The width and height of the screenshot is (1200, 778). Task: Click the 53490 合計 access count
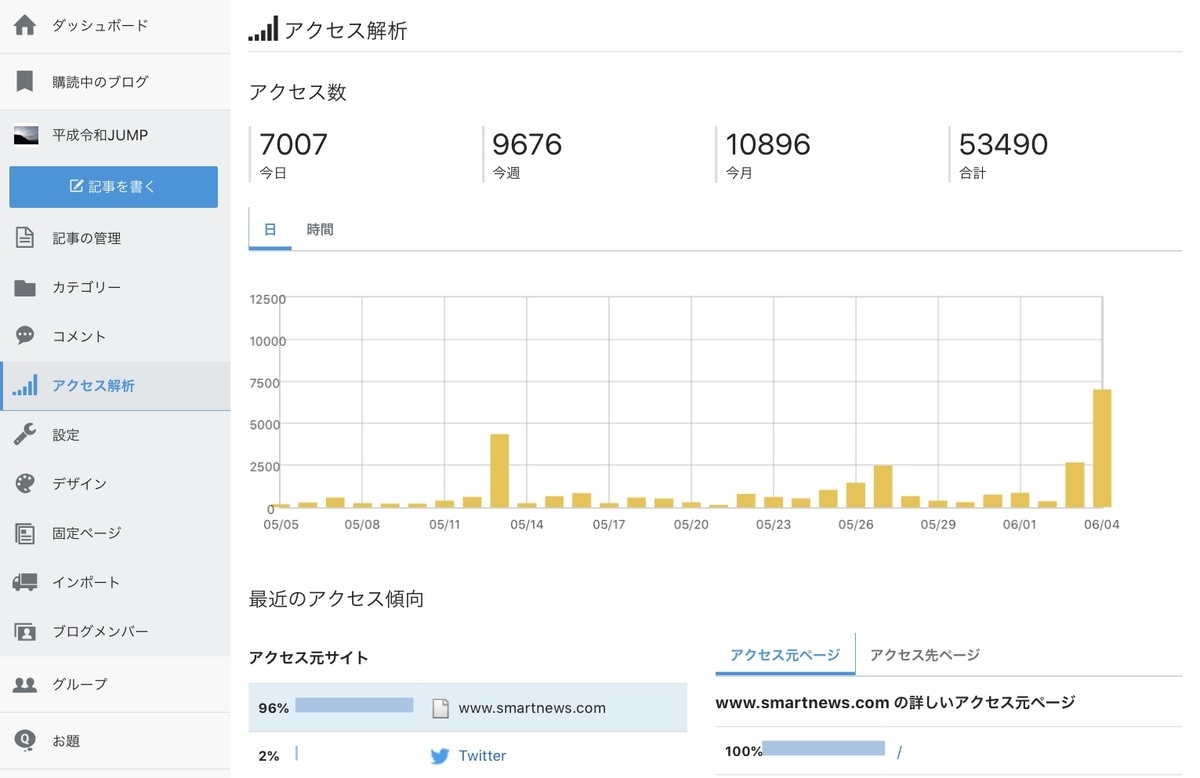[x=1003, y=144]
